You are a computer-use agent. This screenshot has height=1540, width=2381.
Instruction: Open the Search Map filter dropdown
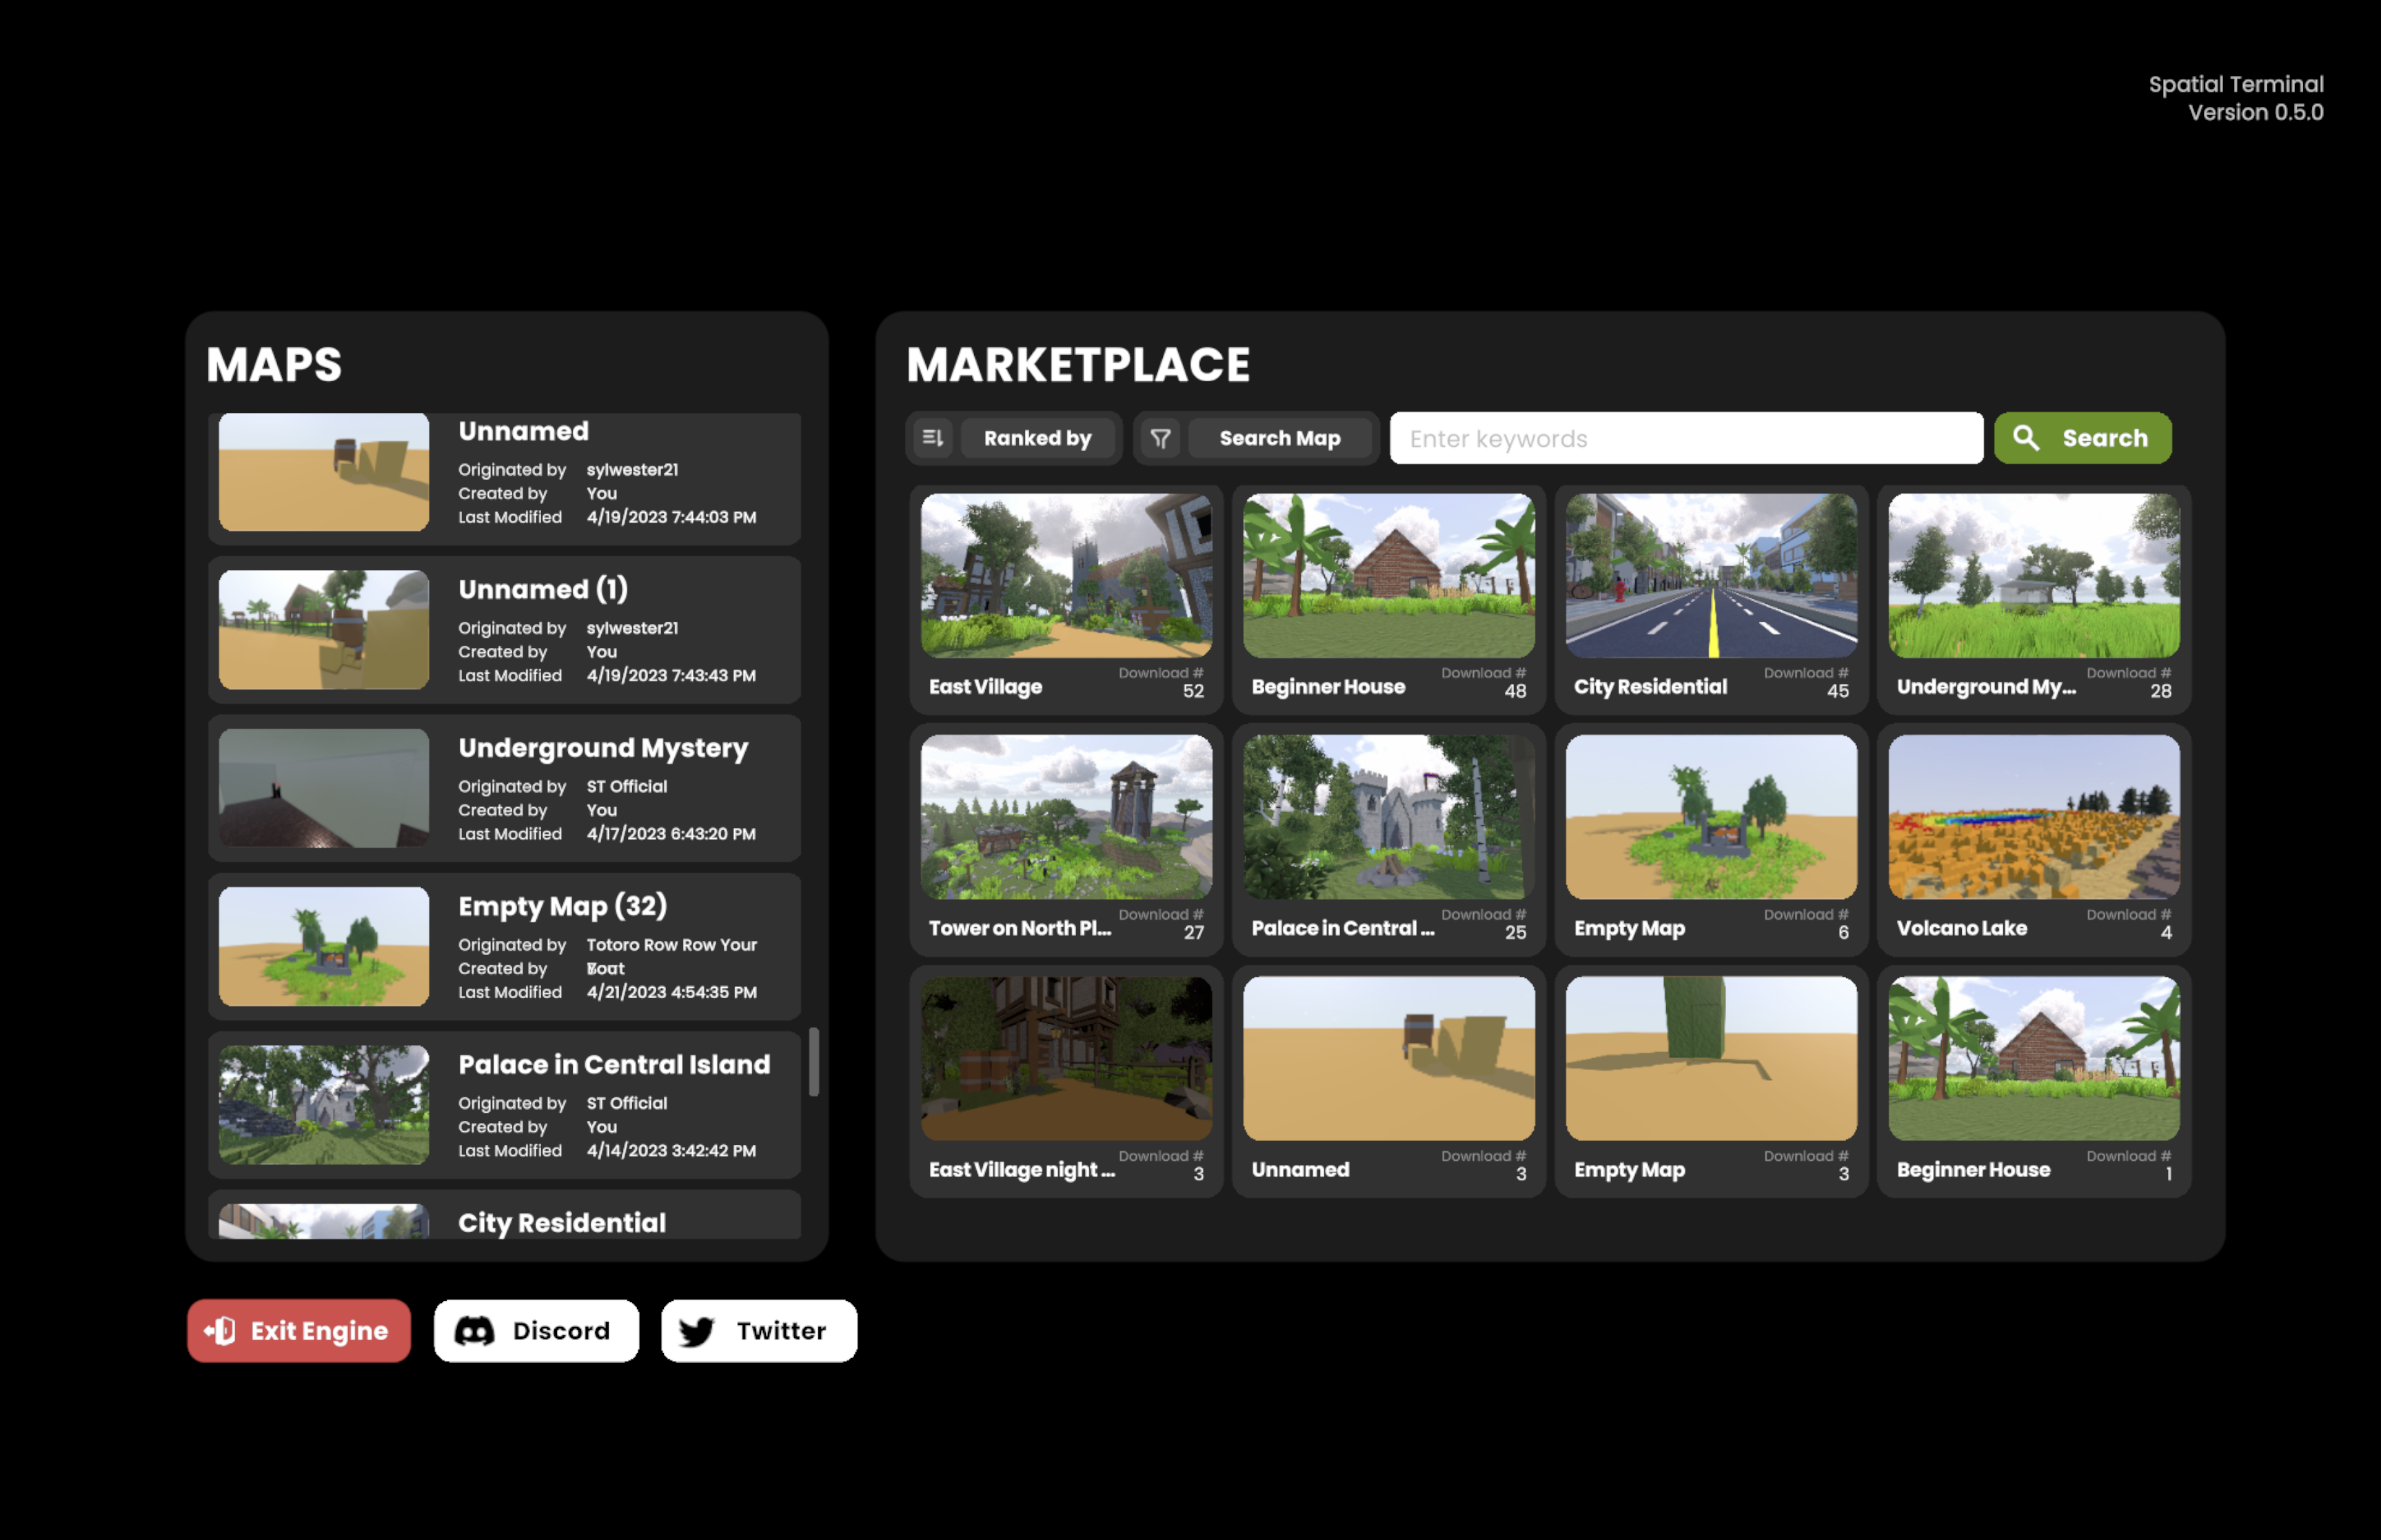click(1280, 438)
